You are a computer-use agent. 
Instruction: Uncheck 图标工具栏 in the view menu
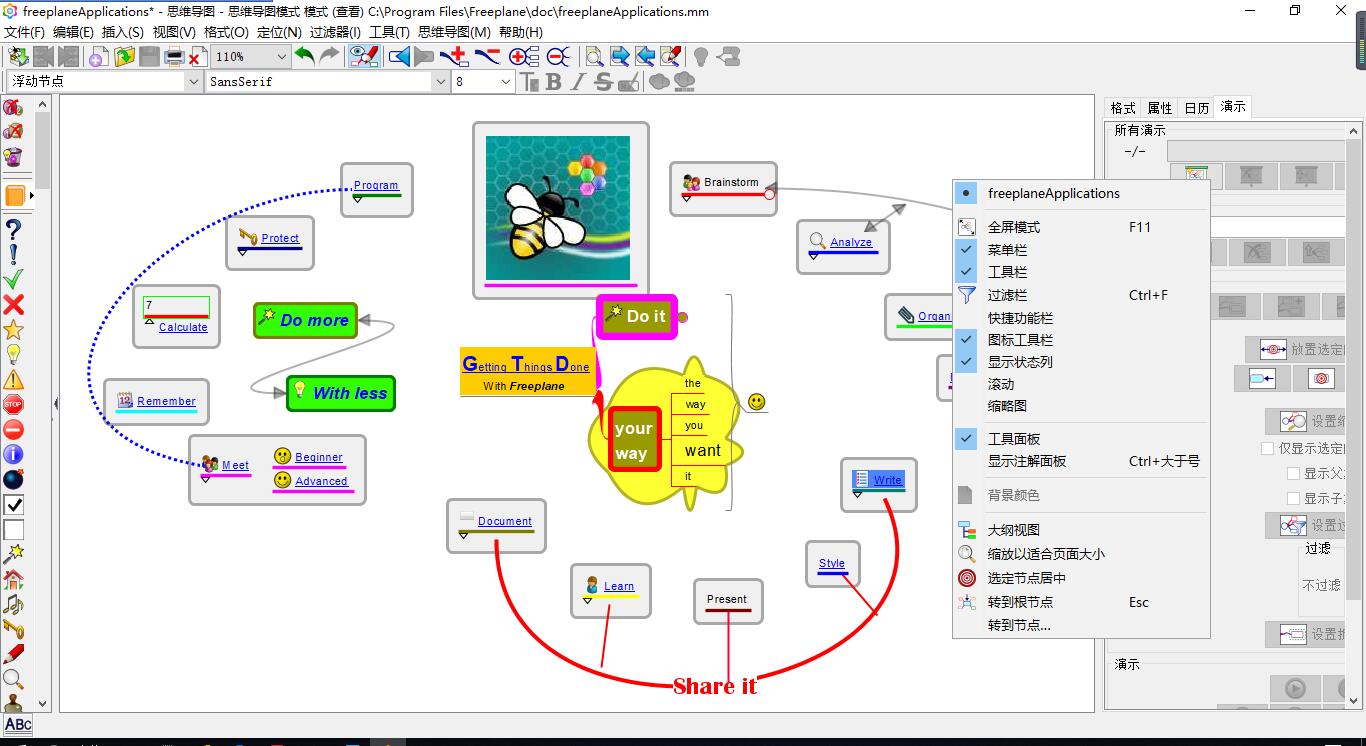pos(1020,340)
